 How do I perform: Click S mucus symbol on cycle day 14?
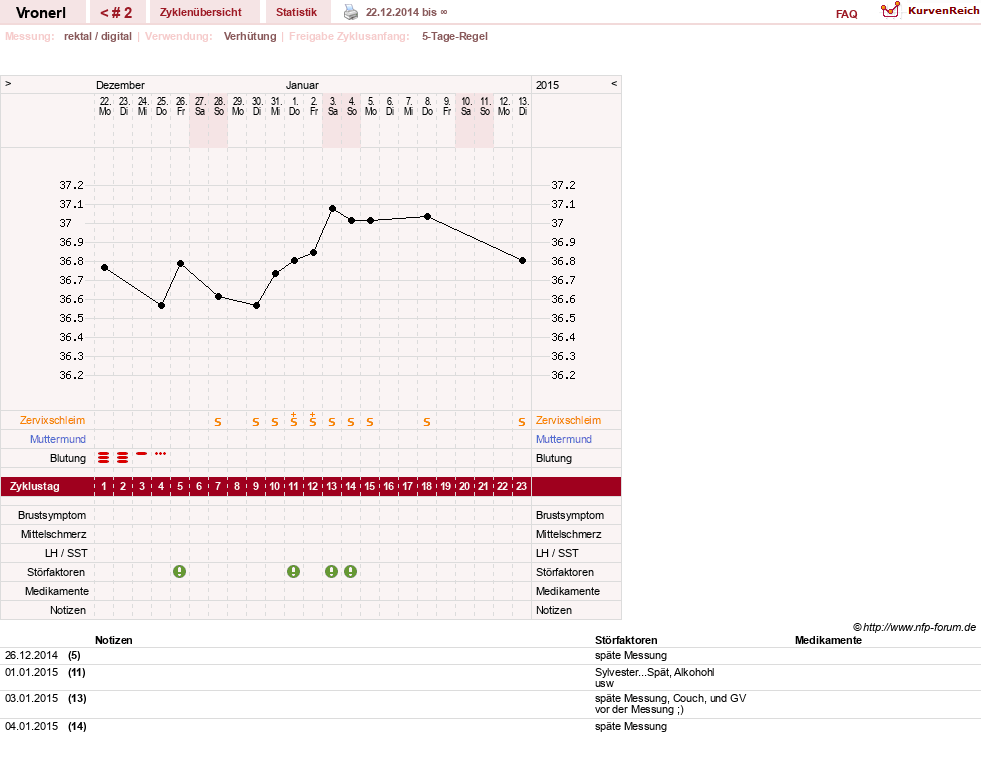click(351, 422)
